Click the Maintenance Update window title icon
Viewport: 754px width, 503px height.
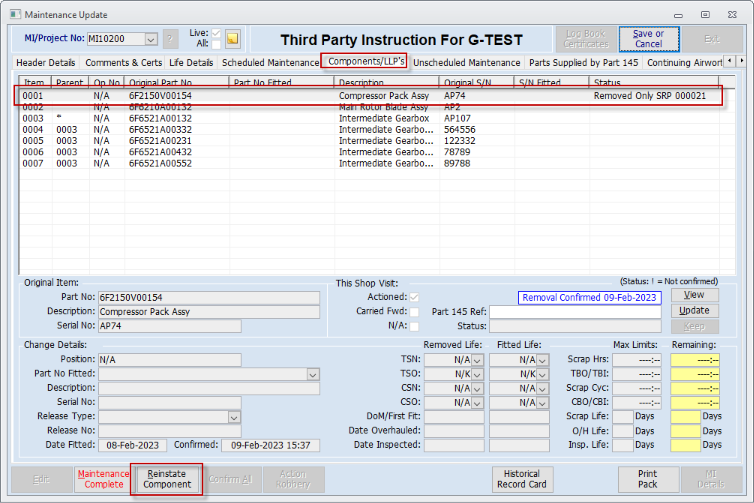click(15, 14)
